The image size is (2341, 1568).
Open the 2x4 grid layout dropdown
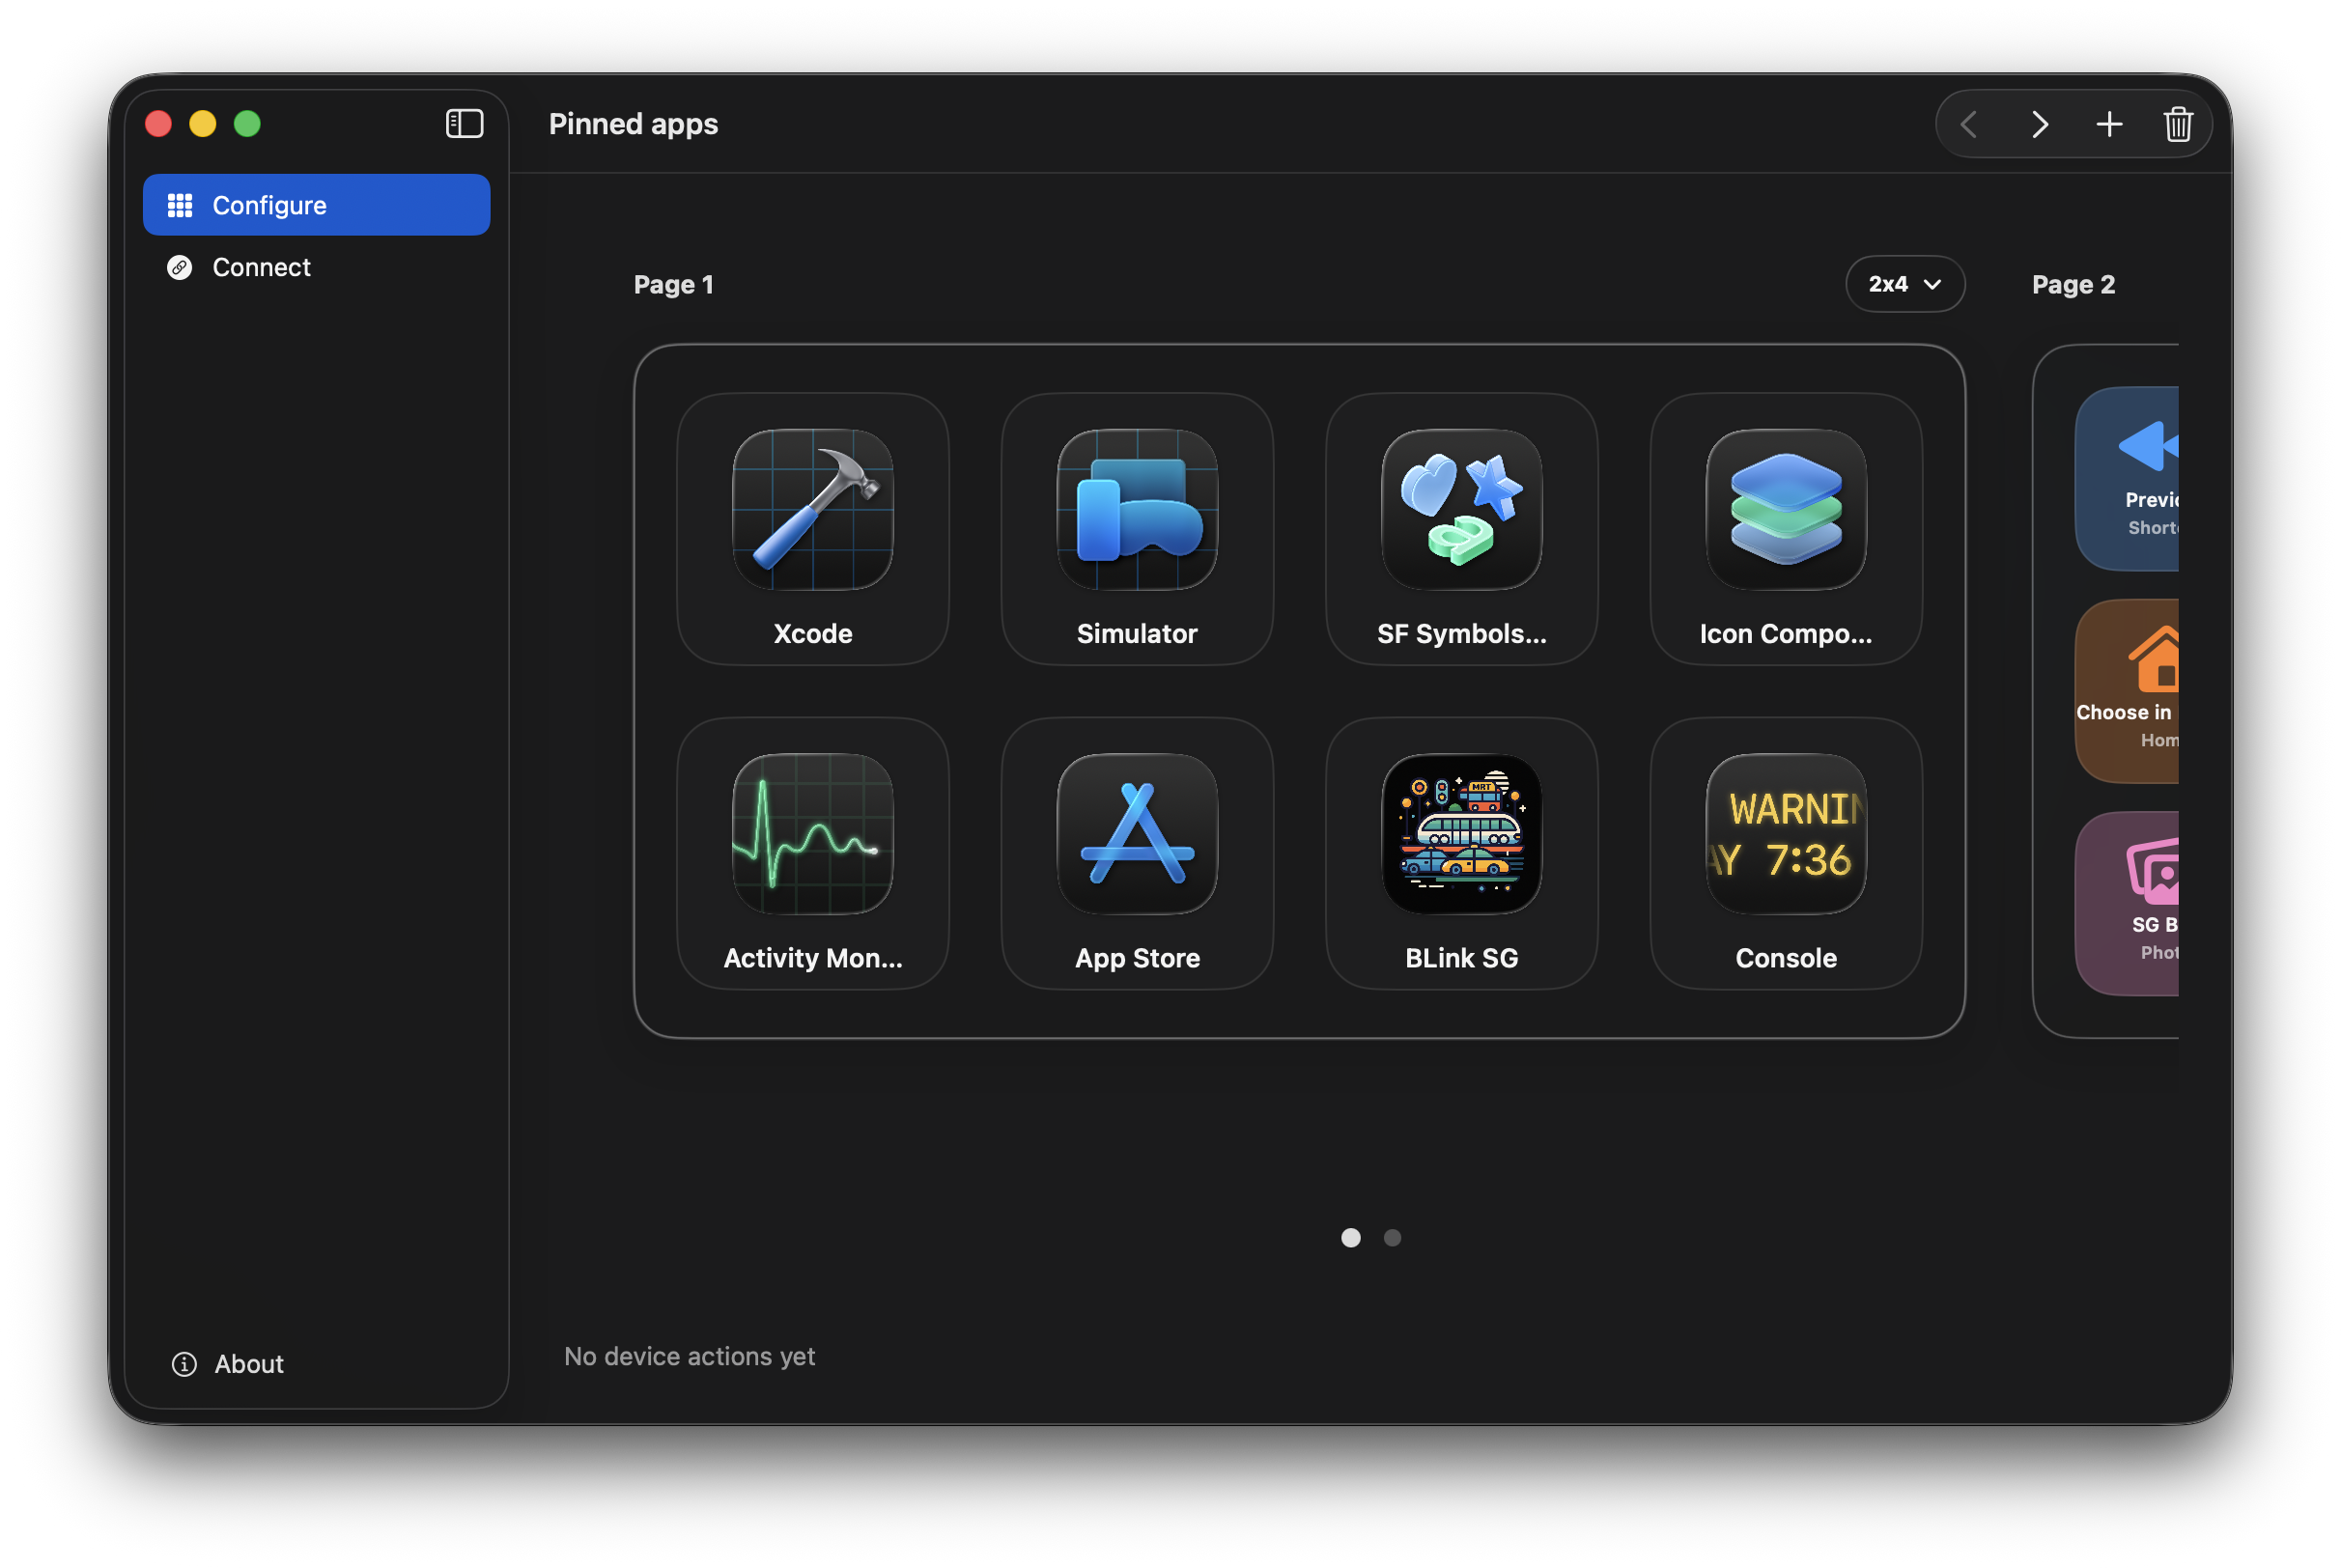click(1904, 284)
